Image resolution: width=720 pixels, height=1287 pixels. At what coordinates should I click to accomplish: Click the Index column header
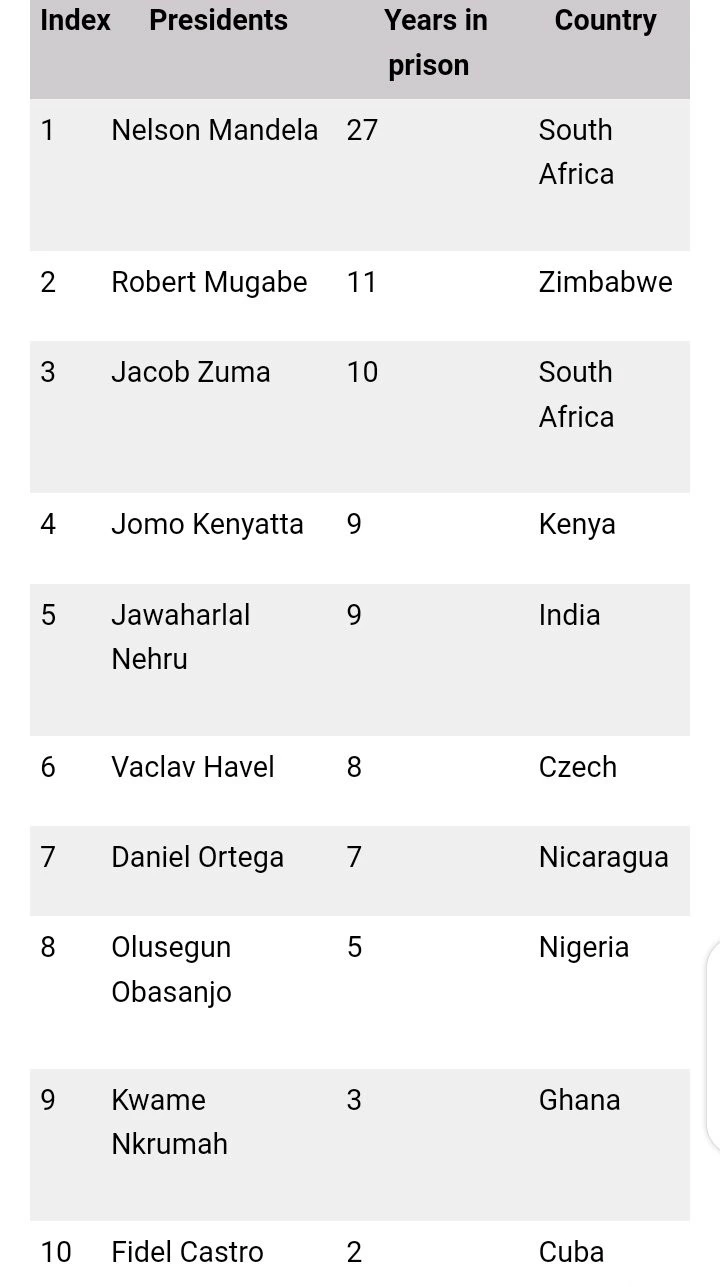75,21
